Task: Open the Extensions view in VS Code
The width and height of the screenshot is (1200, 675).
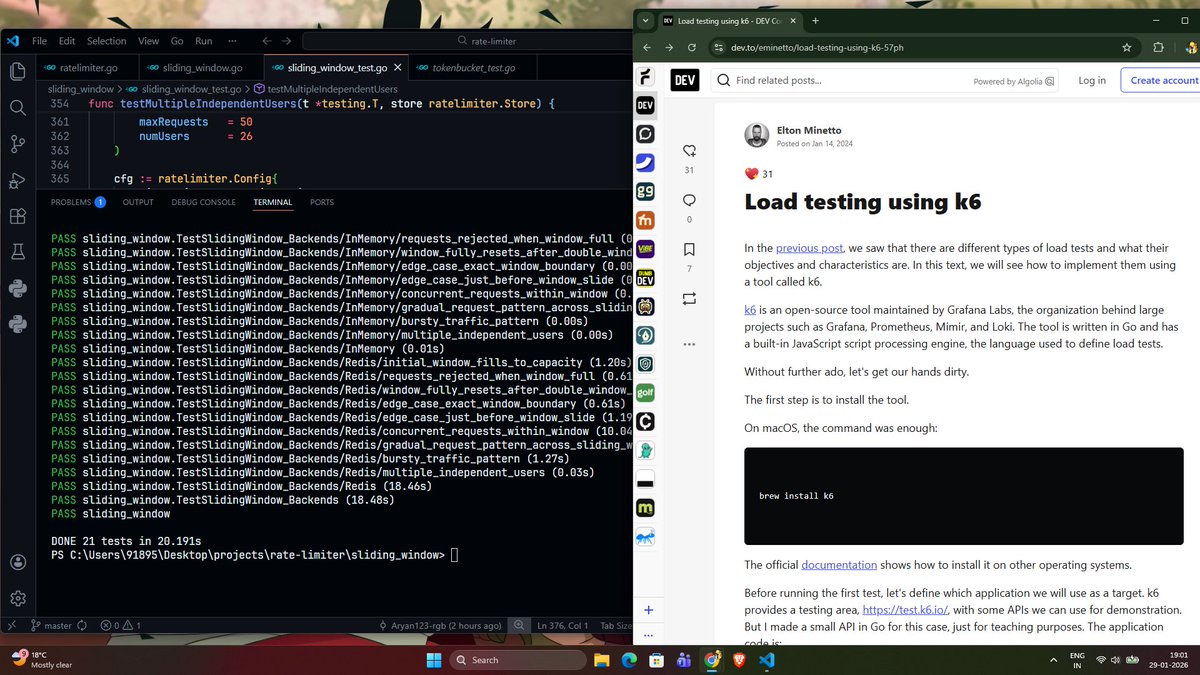Action: 17,217
